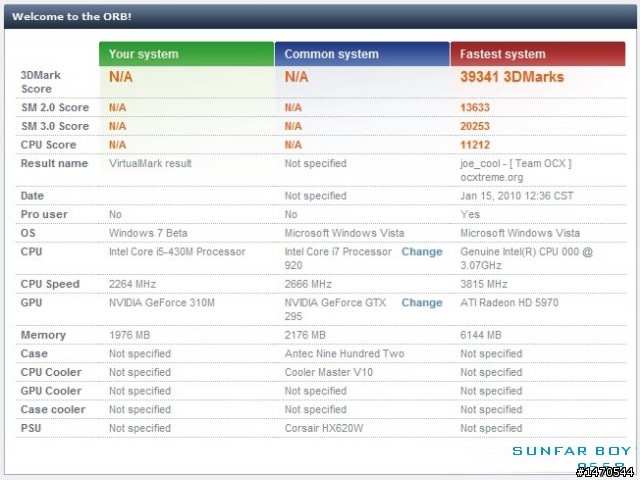This screenshot has width=640, height=480.
Task: Click the SM 3.0 Score row label
Action: tap(55, 126)
